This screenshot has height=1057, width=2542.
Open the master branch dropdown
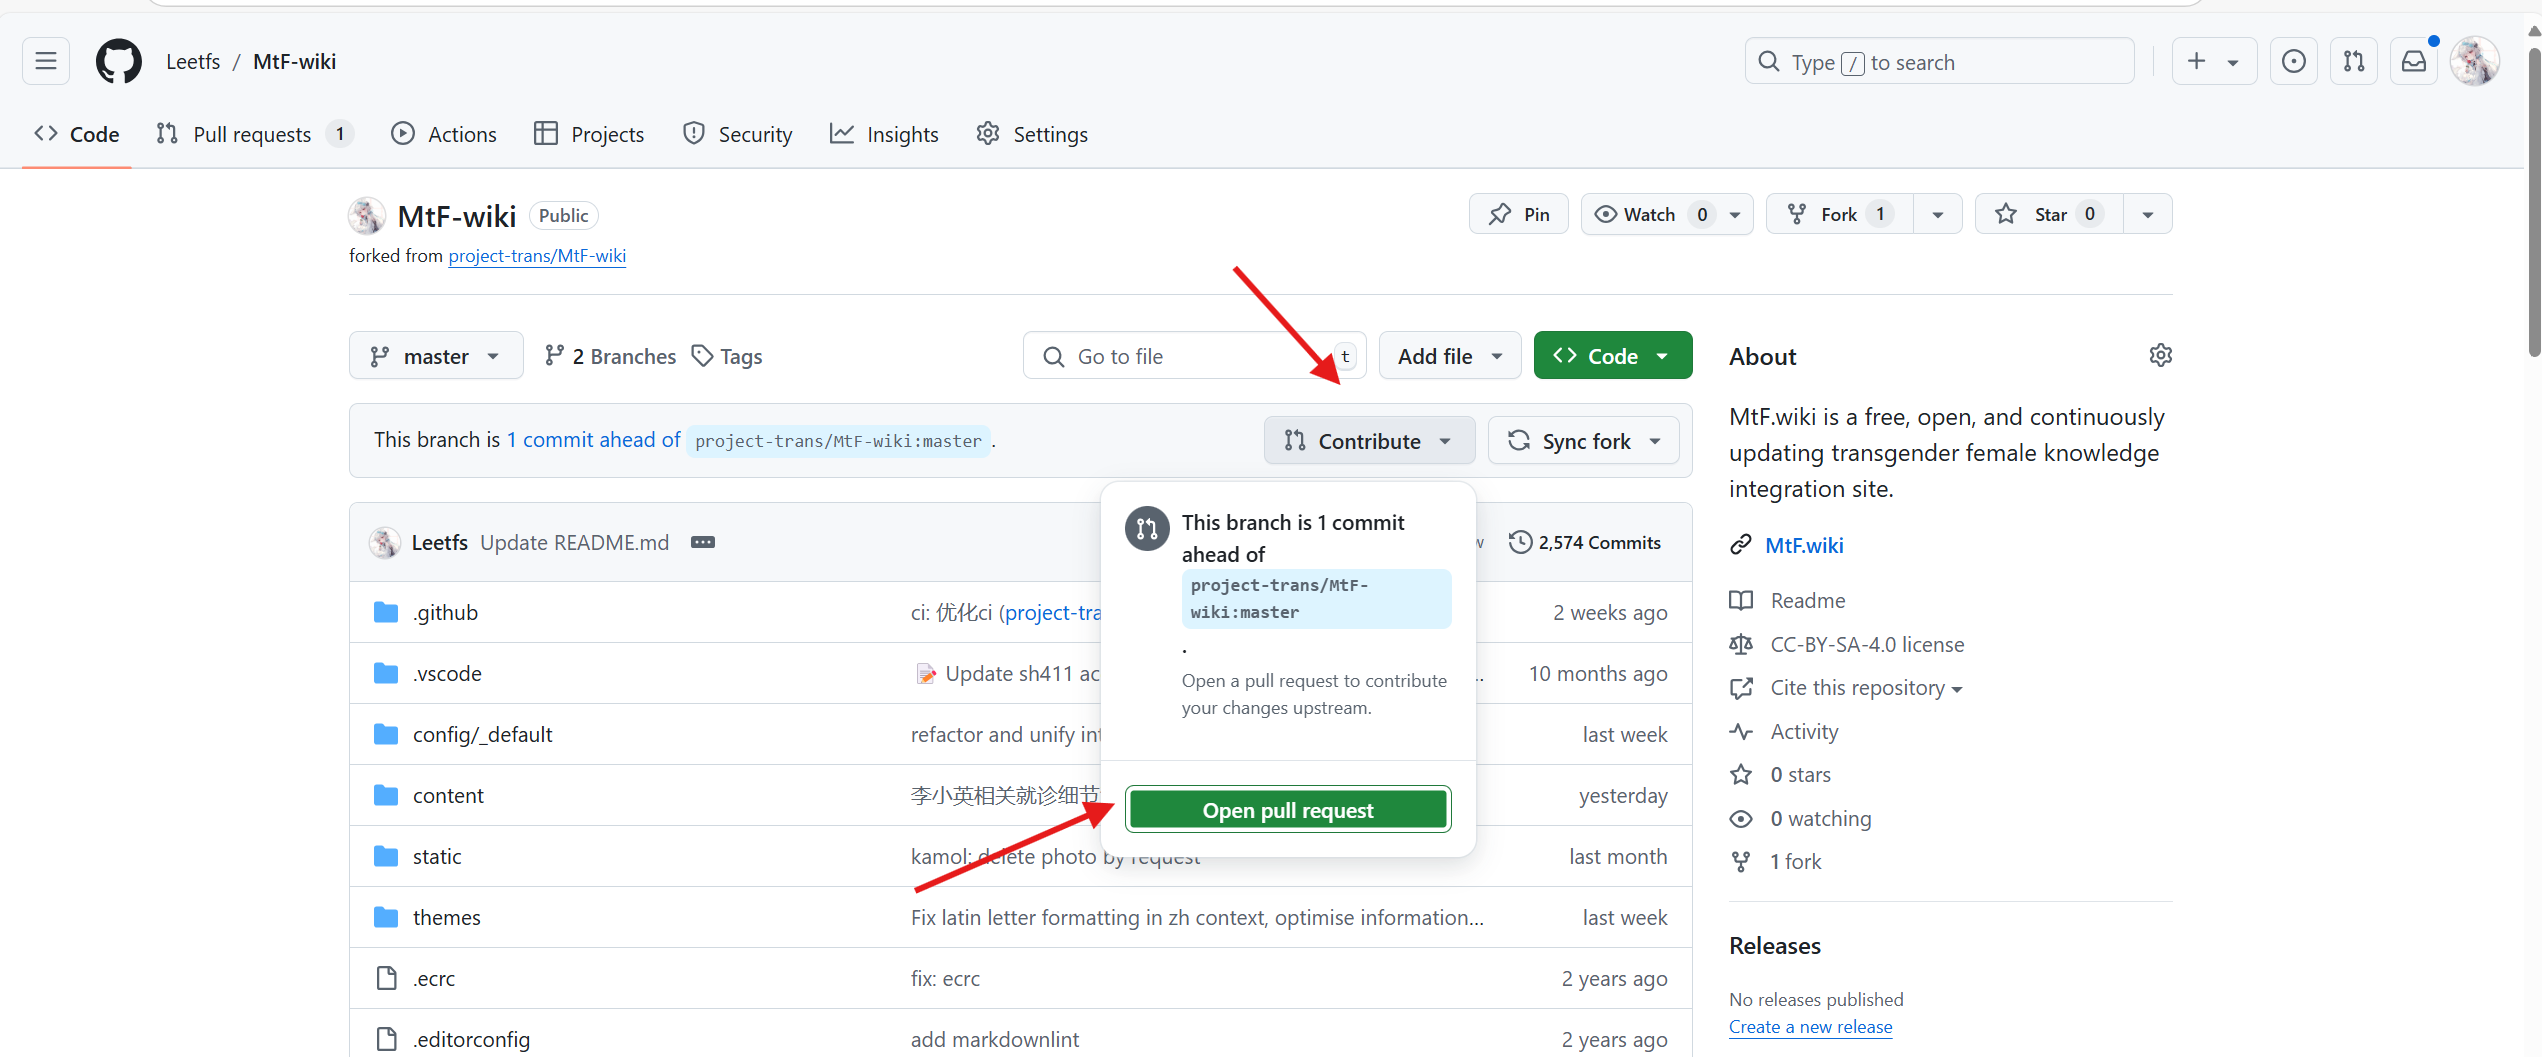(x=435, y=357)
